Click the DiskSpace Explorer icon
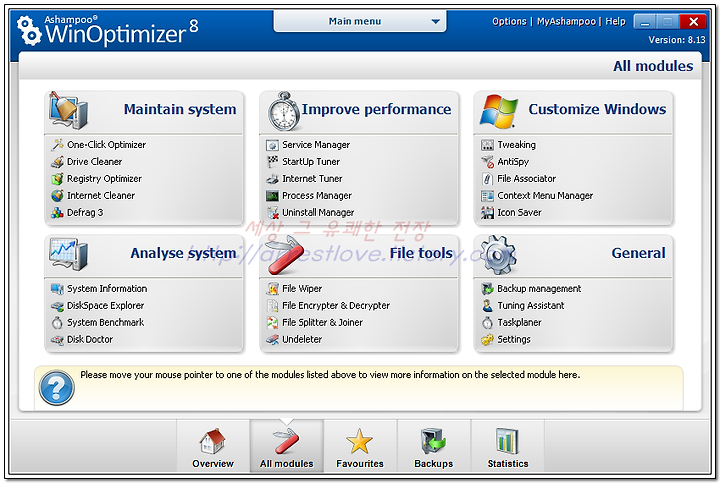Viewport: 720px width, 483px height. point(57,306)
